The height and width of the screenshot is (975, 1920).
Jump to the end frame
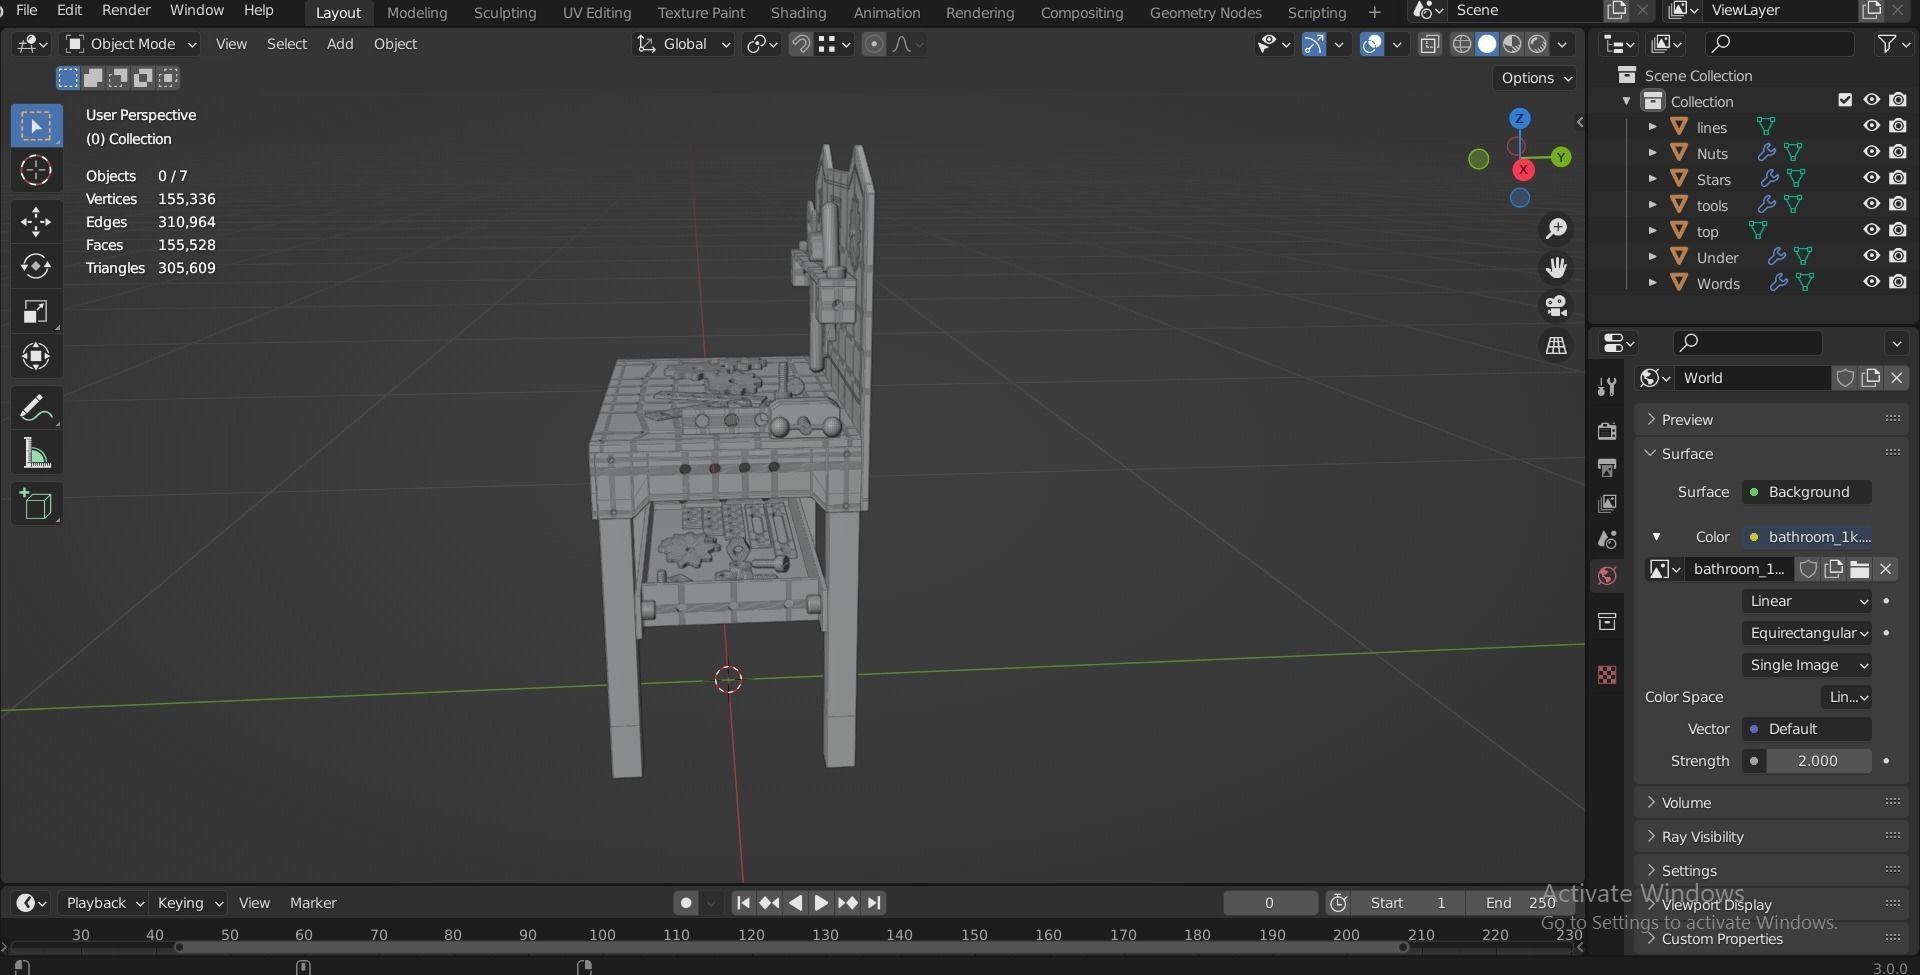(x=874, y=903)
